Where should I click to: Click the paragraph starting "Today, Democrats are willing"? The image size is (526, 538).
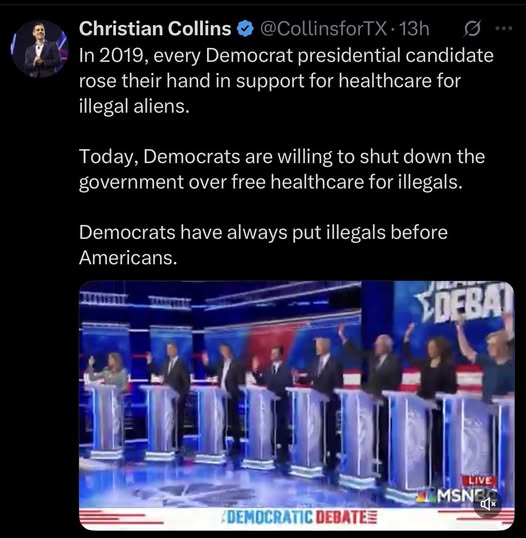tap(282, 169)
